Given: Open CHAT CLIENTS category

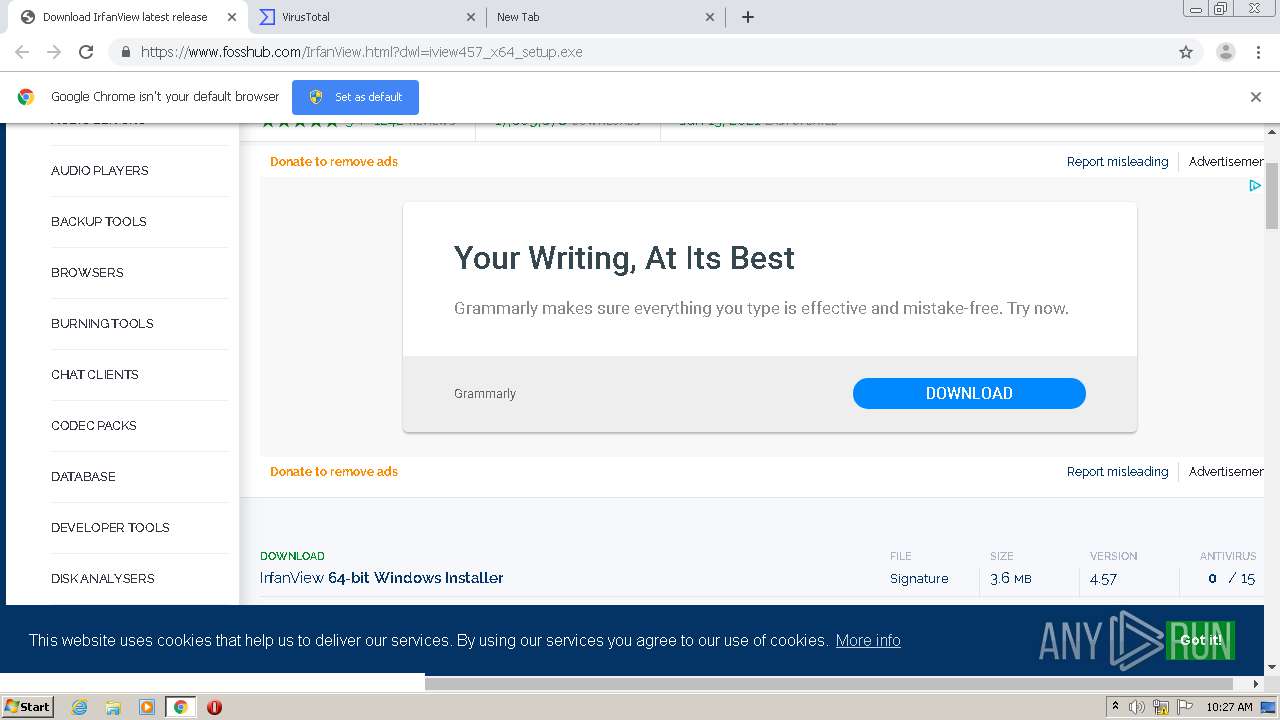Looking at the screenshot, I should 95,375.
